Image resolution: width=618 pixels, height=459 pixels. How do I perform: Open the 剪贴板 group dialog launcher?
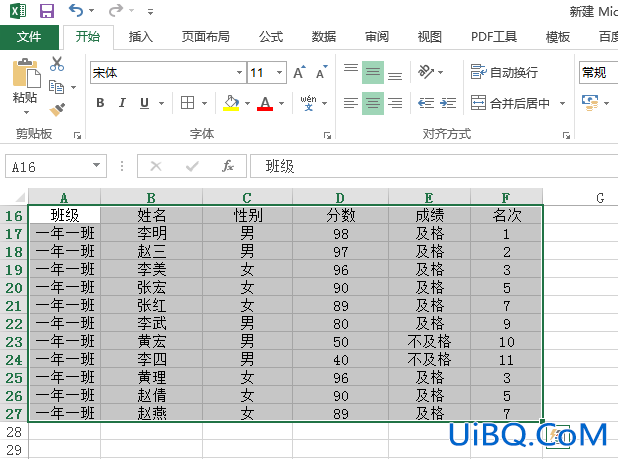click(77, 136)
